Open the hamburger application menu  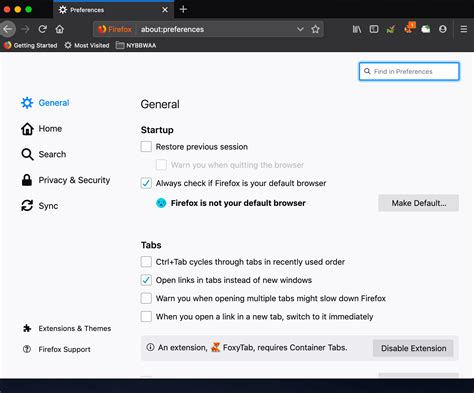(464, 29)
